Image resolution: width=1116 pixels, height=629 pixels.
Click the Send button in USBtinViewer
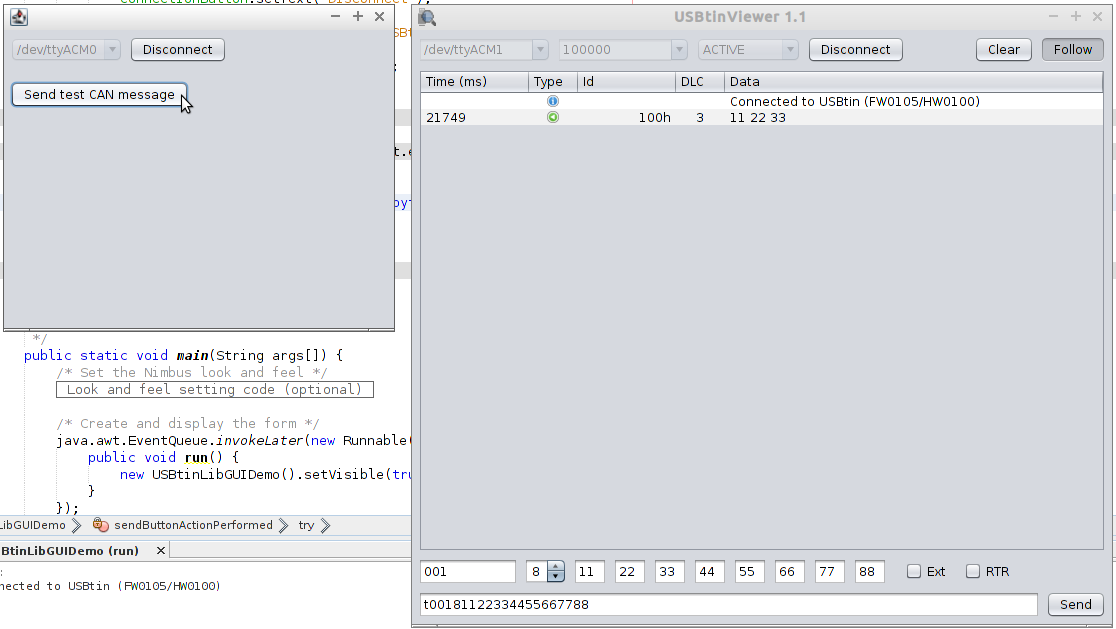(1075, 605)
